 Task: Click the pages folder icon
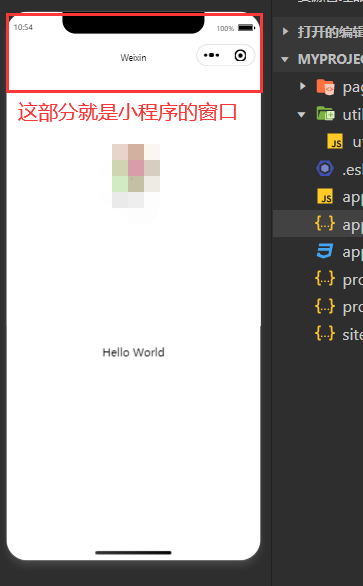click(325, 87)
